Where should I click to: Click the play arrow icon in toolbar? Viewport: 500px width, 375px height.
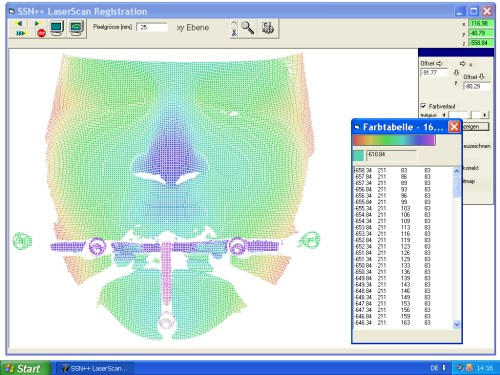pyautogui.click(x=37, y=23)
